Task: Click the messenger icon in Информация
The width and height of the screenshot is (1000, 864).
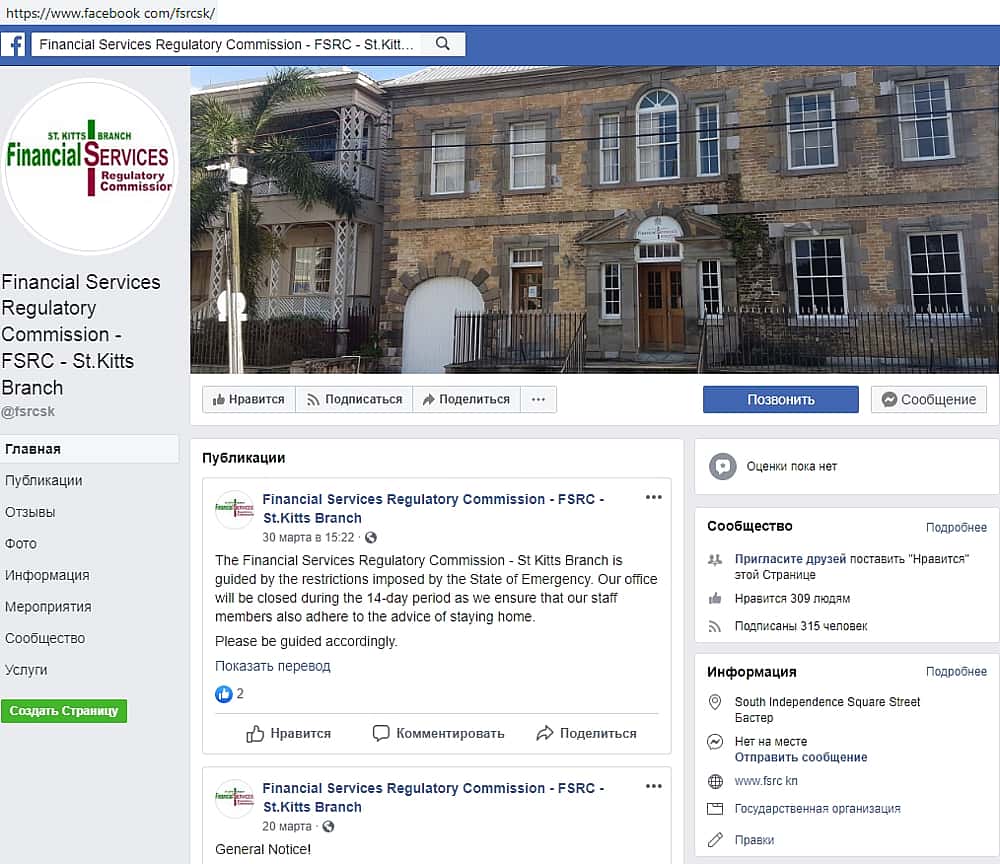Action: click(x=715, y=742)
